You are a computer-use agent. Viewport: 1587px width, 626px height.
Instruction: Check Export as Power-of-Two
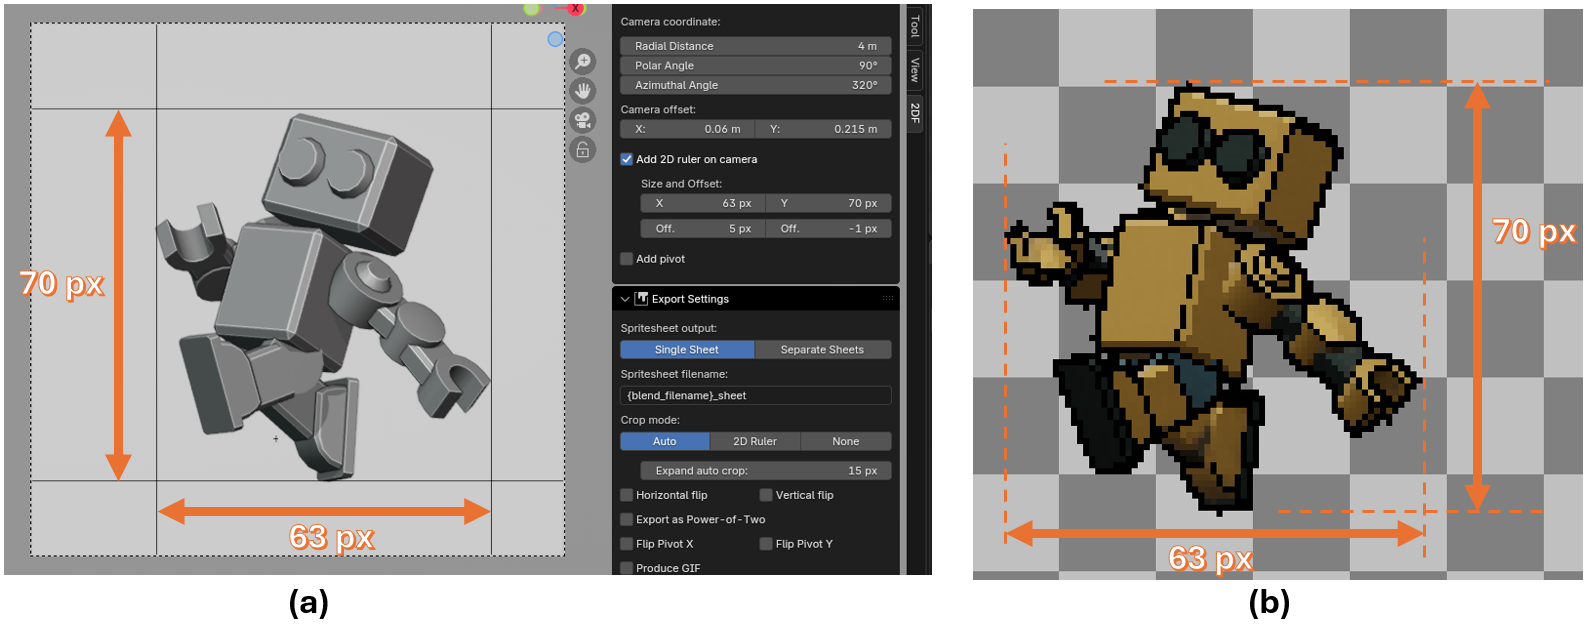[x=627, y=519]
